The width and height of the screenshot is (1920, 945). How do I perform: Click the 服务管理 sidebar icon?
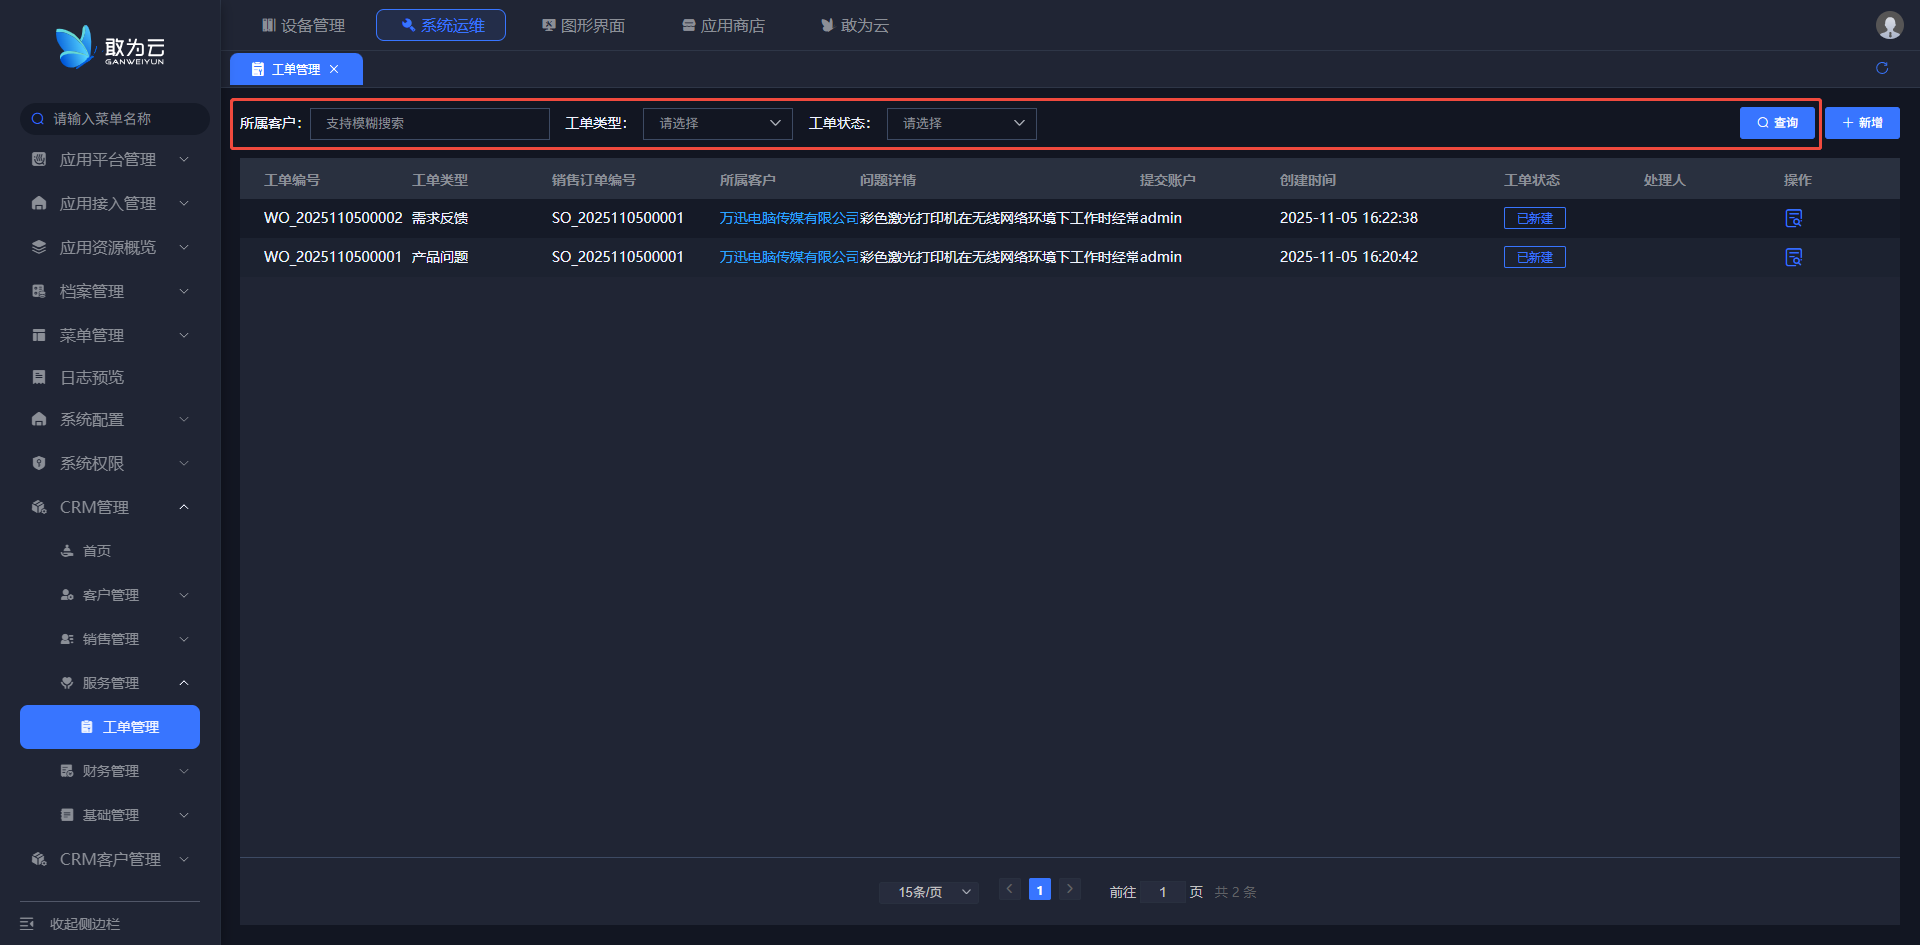pos(67,683)
